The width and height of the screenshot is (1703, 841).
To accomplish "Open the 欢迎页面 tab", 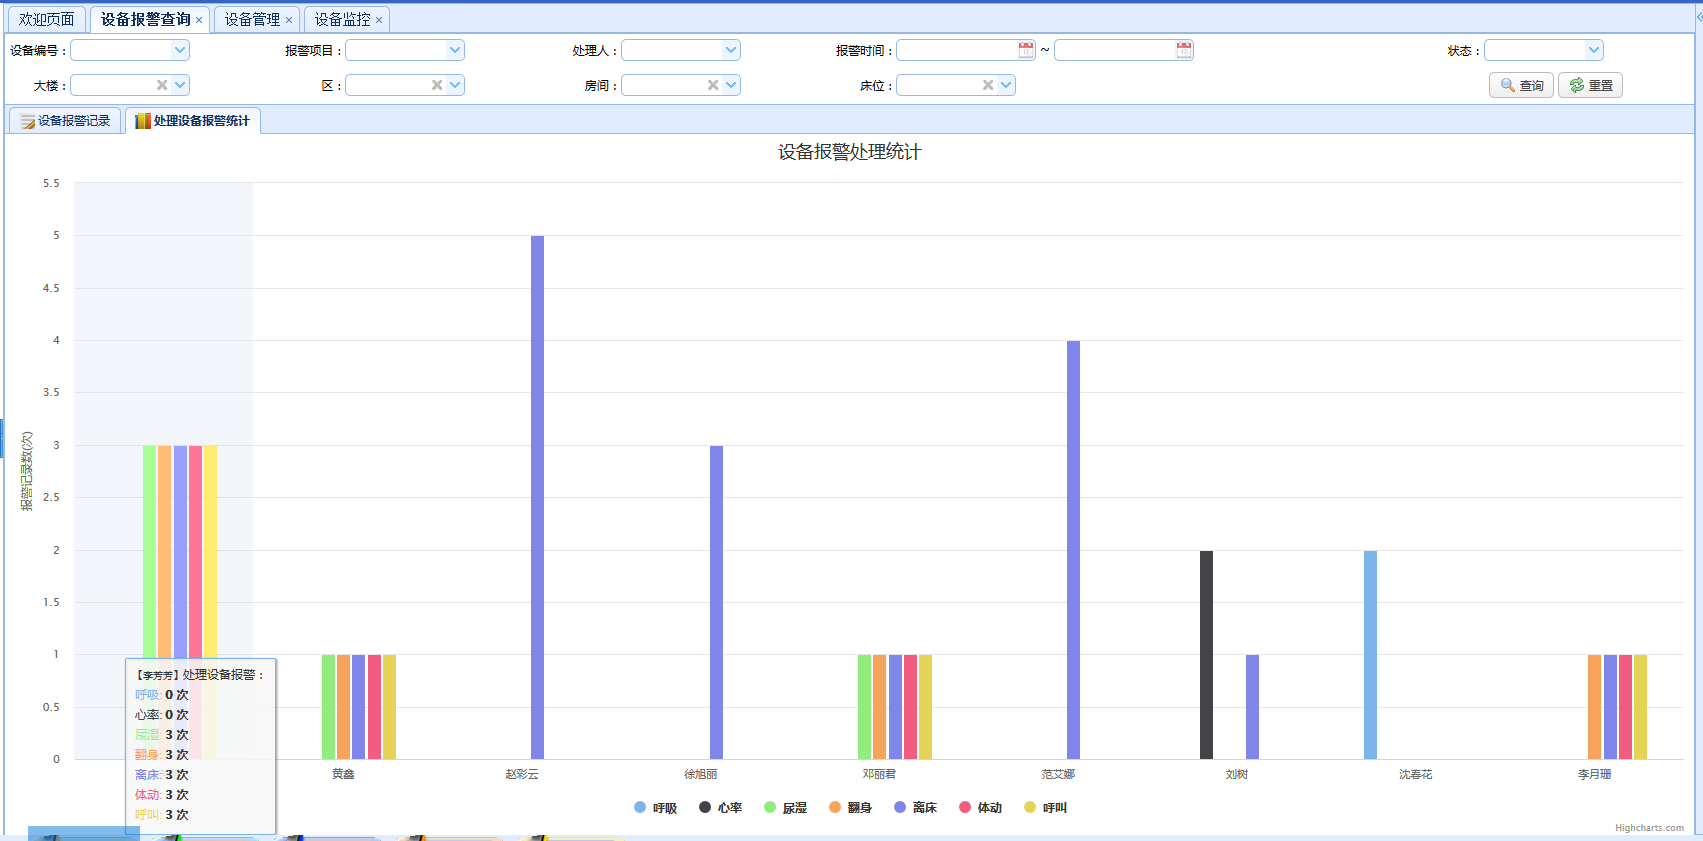I will click(47, 20).
